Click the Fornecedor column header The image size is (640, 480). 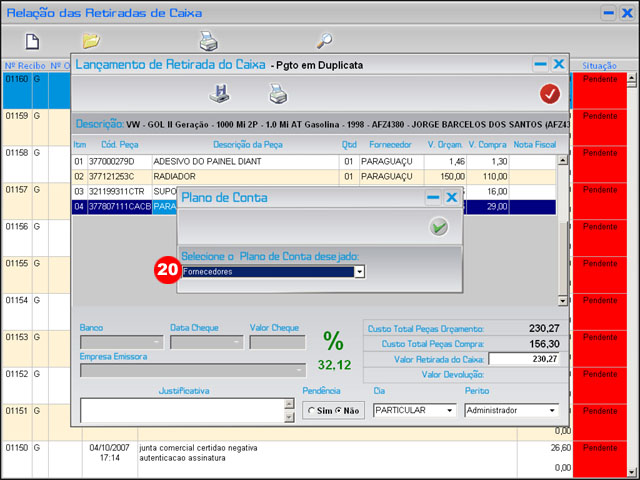pos(389,144)
